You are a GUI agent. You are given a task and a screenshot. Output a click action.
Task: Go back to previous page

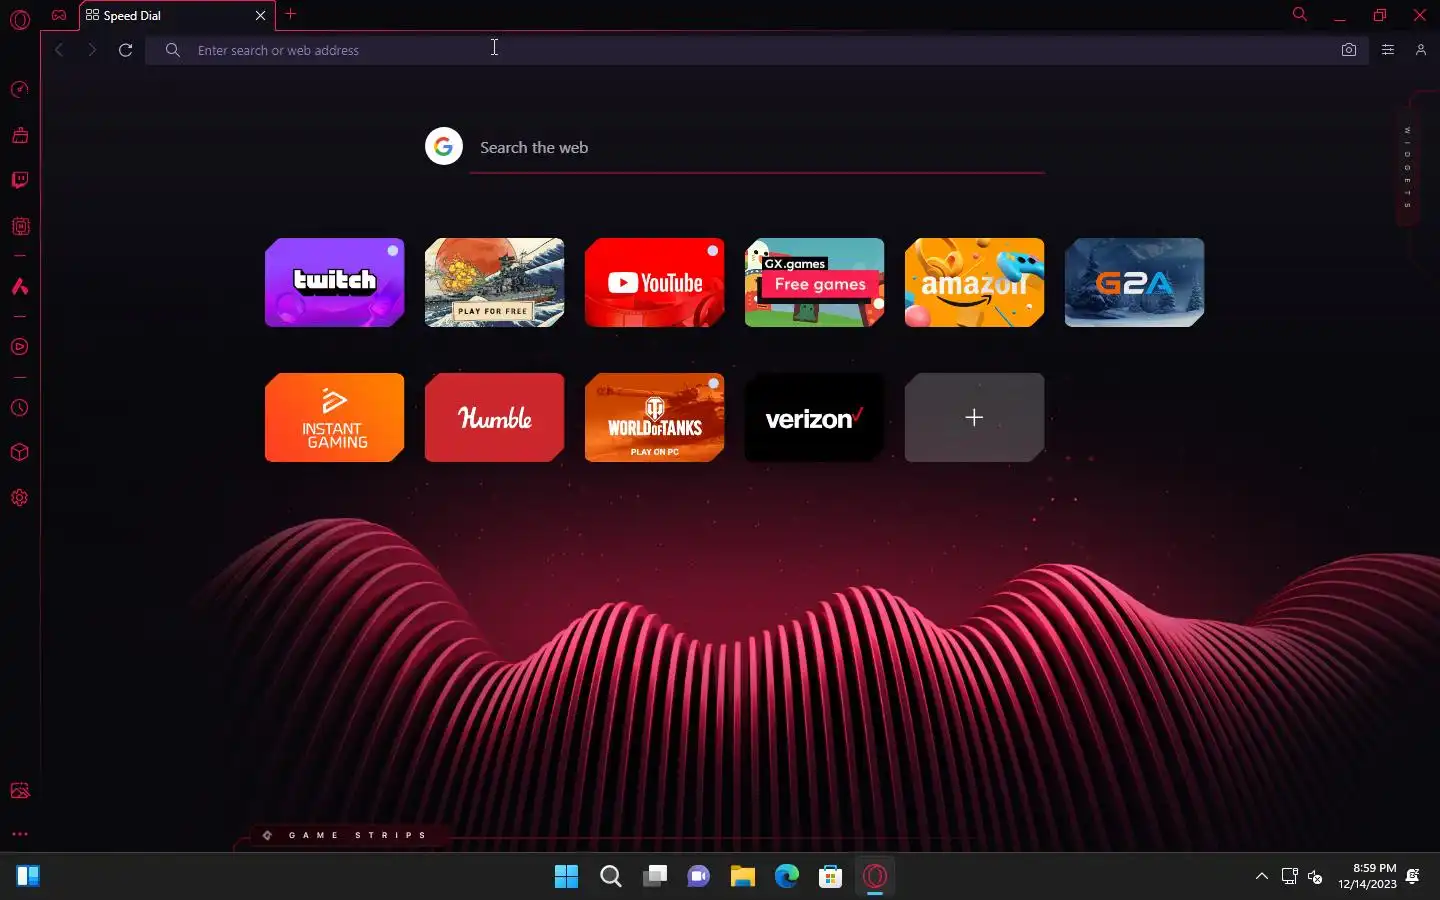point(60,50)
